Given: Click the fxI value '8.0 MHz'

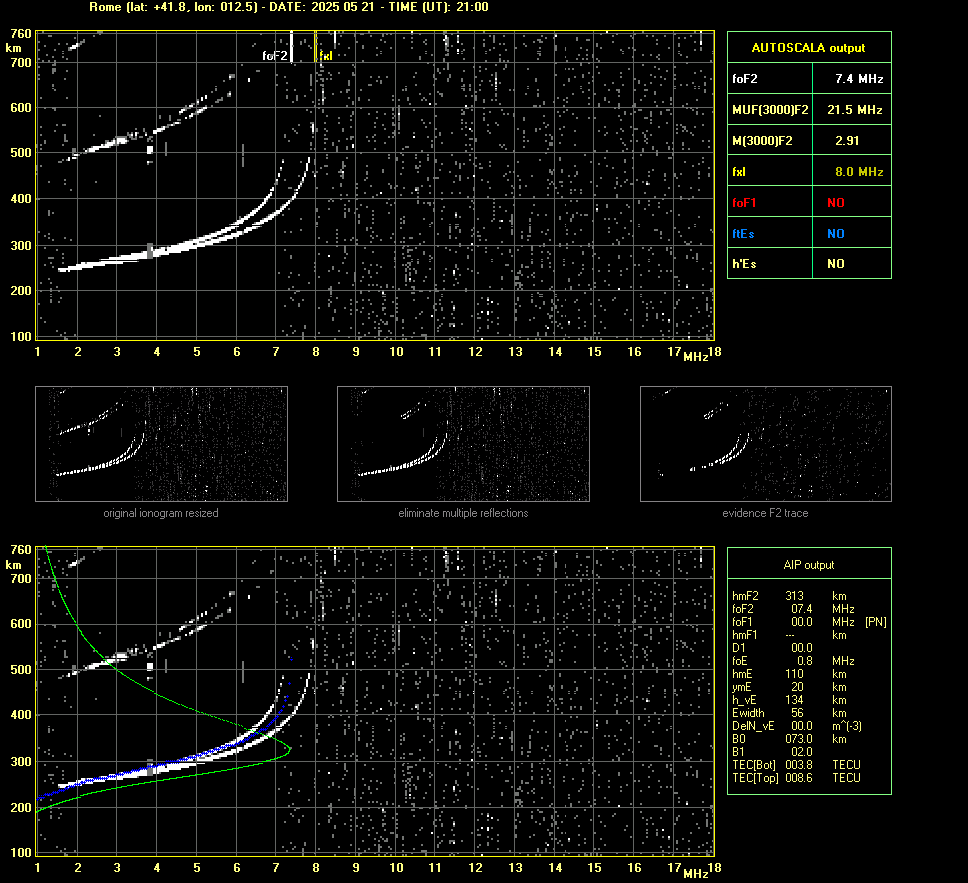Looking at the screenshot, I should coord(859,172).
